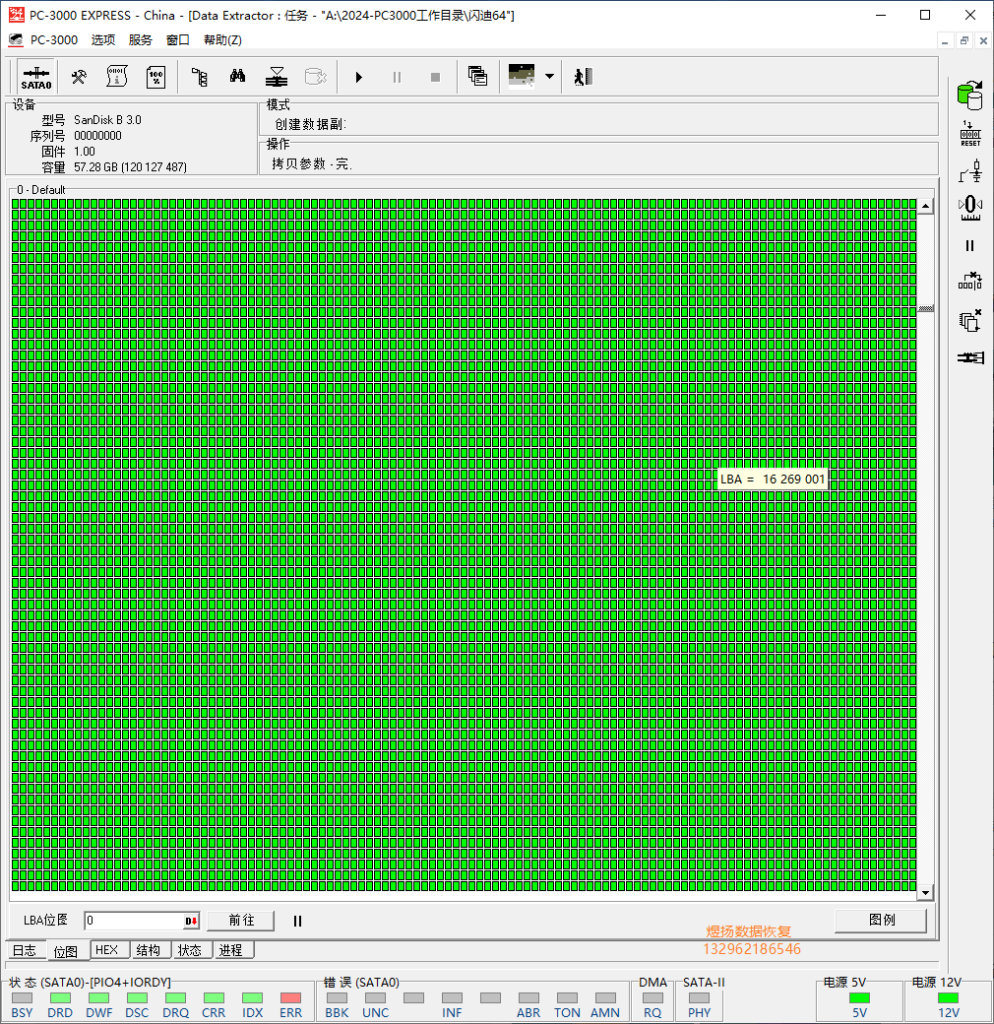Open the 选项 menu

[103, 40]
